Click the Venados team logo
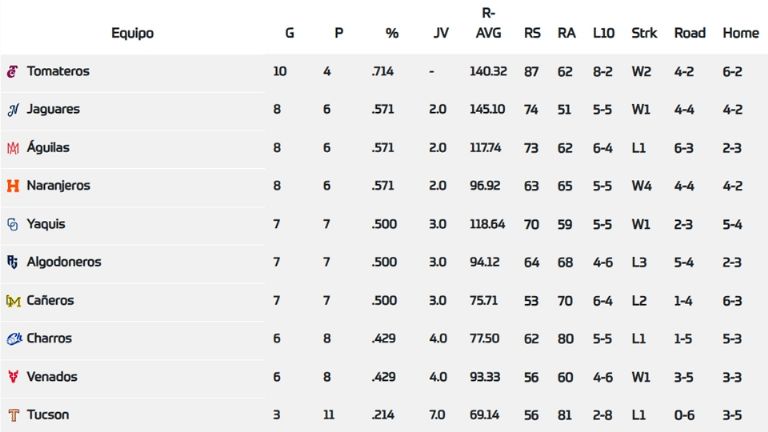The width and height of the screenshot is (768, 432). click(x=13, y=377)
